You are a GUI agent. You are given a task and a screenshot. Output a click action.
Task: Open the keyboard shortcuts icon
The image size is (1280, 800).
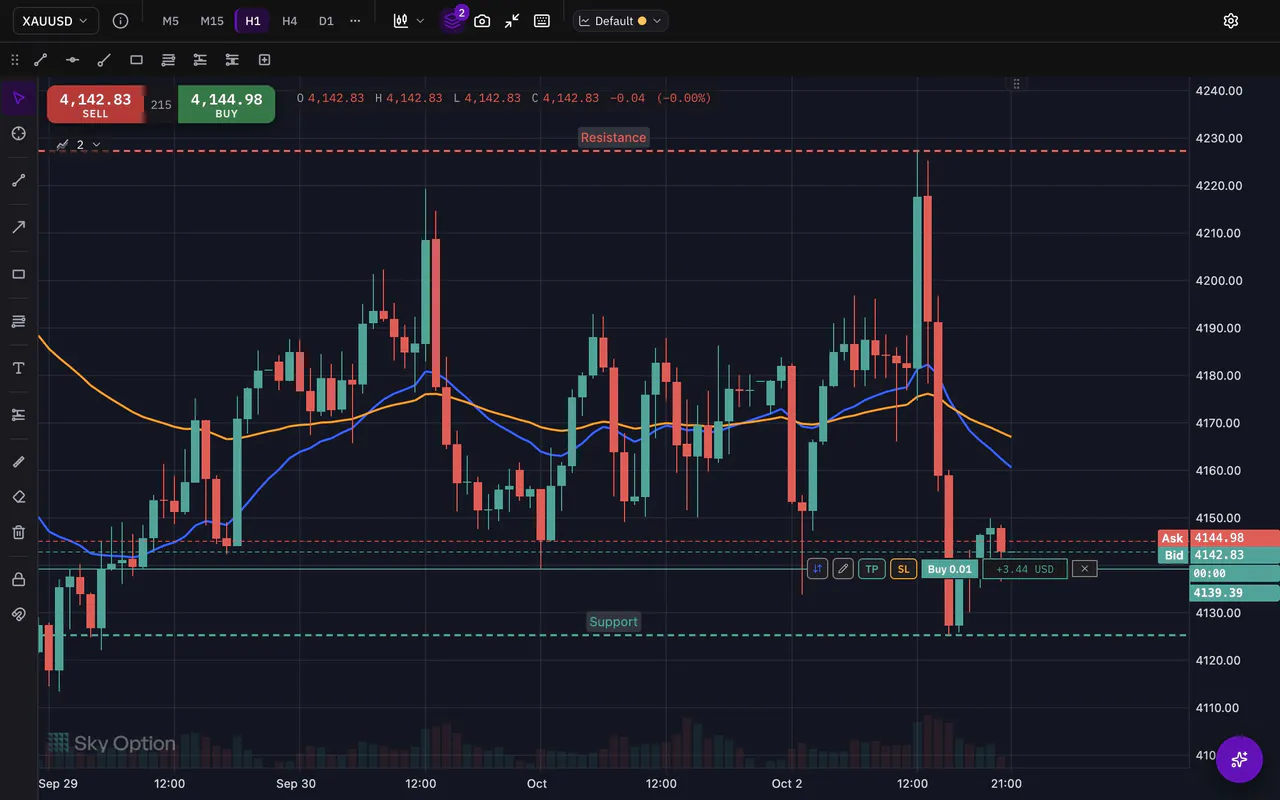(x=542, y=20)
